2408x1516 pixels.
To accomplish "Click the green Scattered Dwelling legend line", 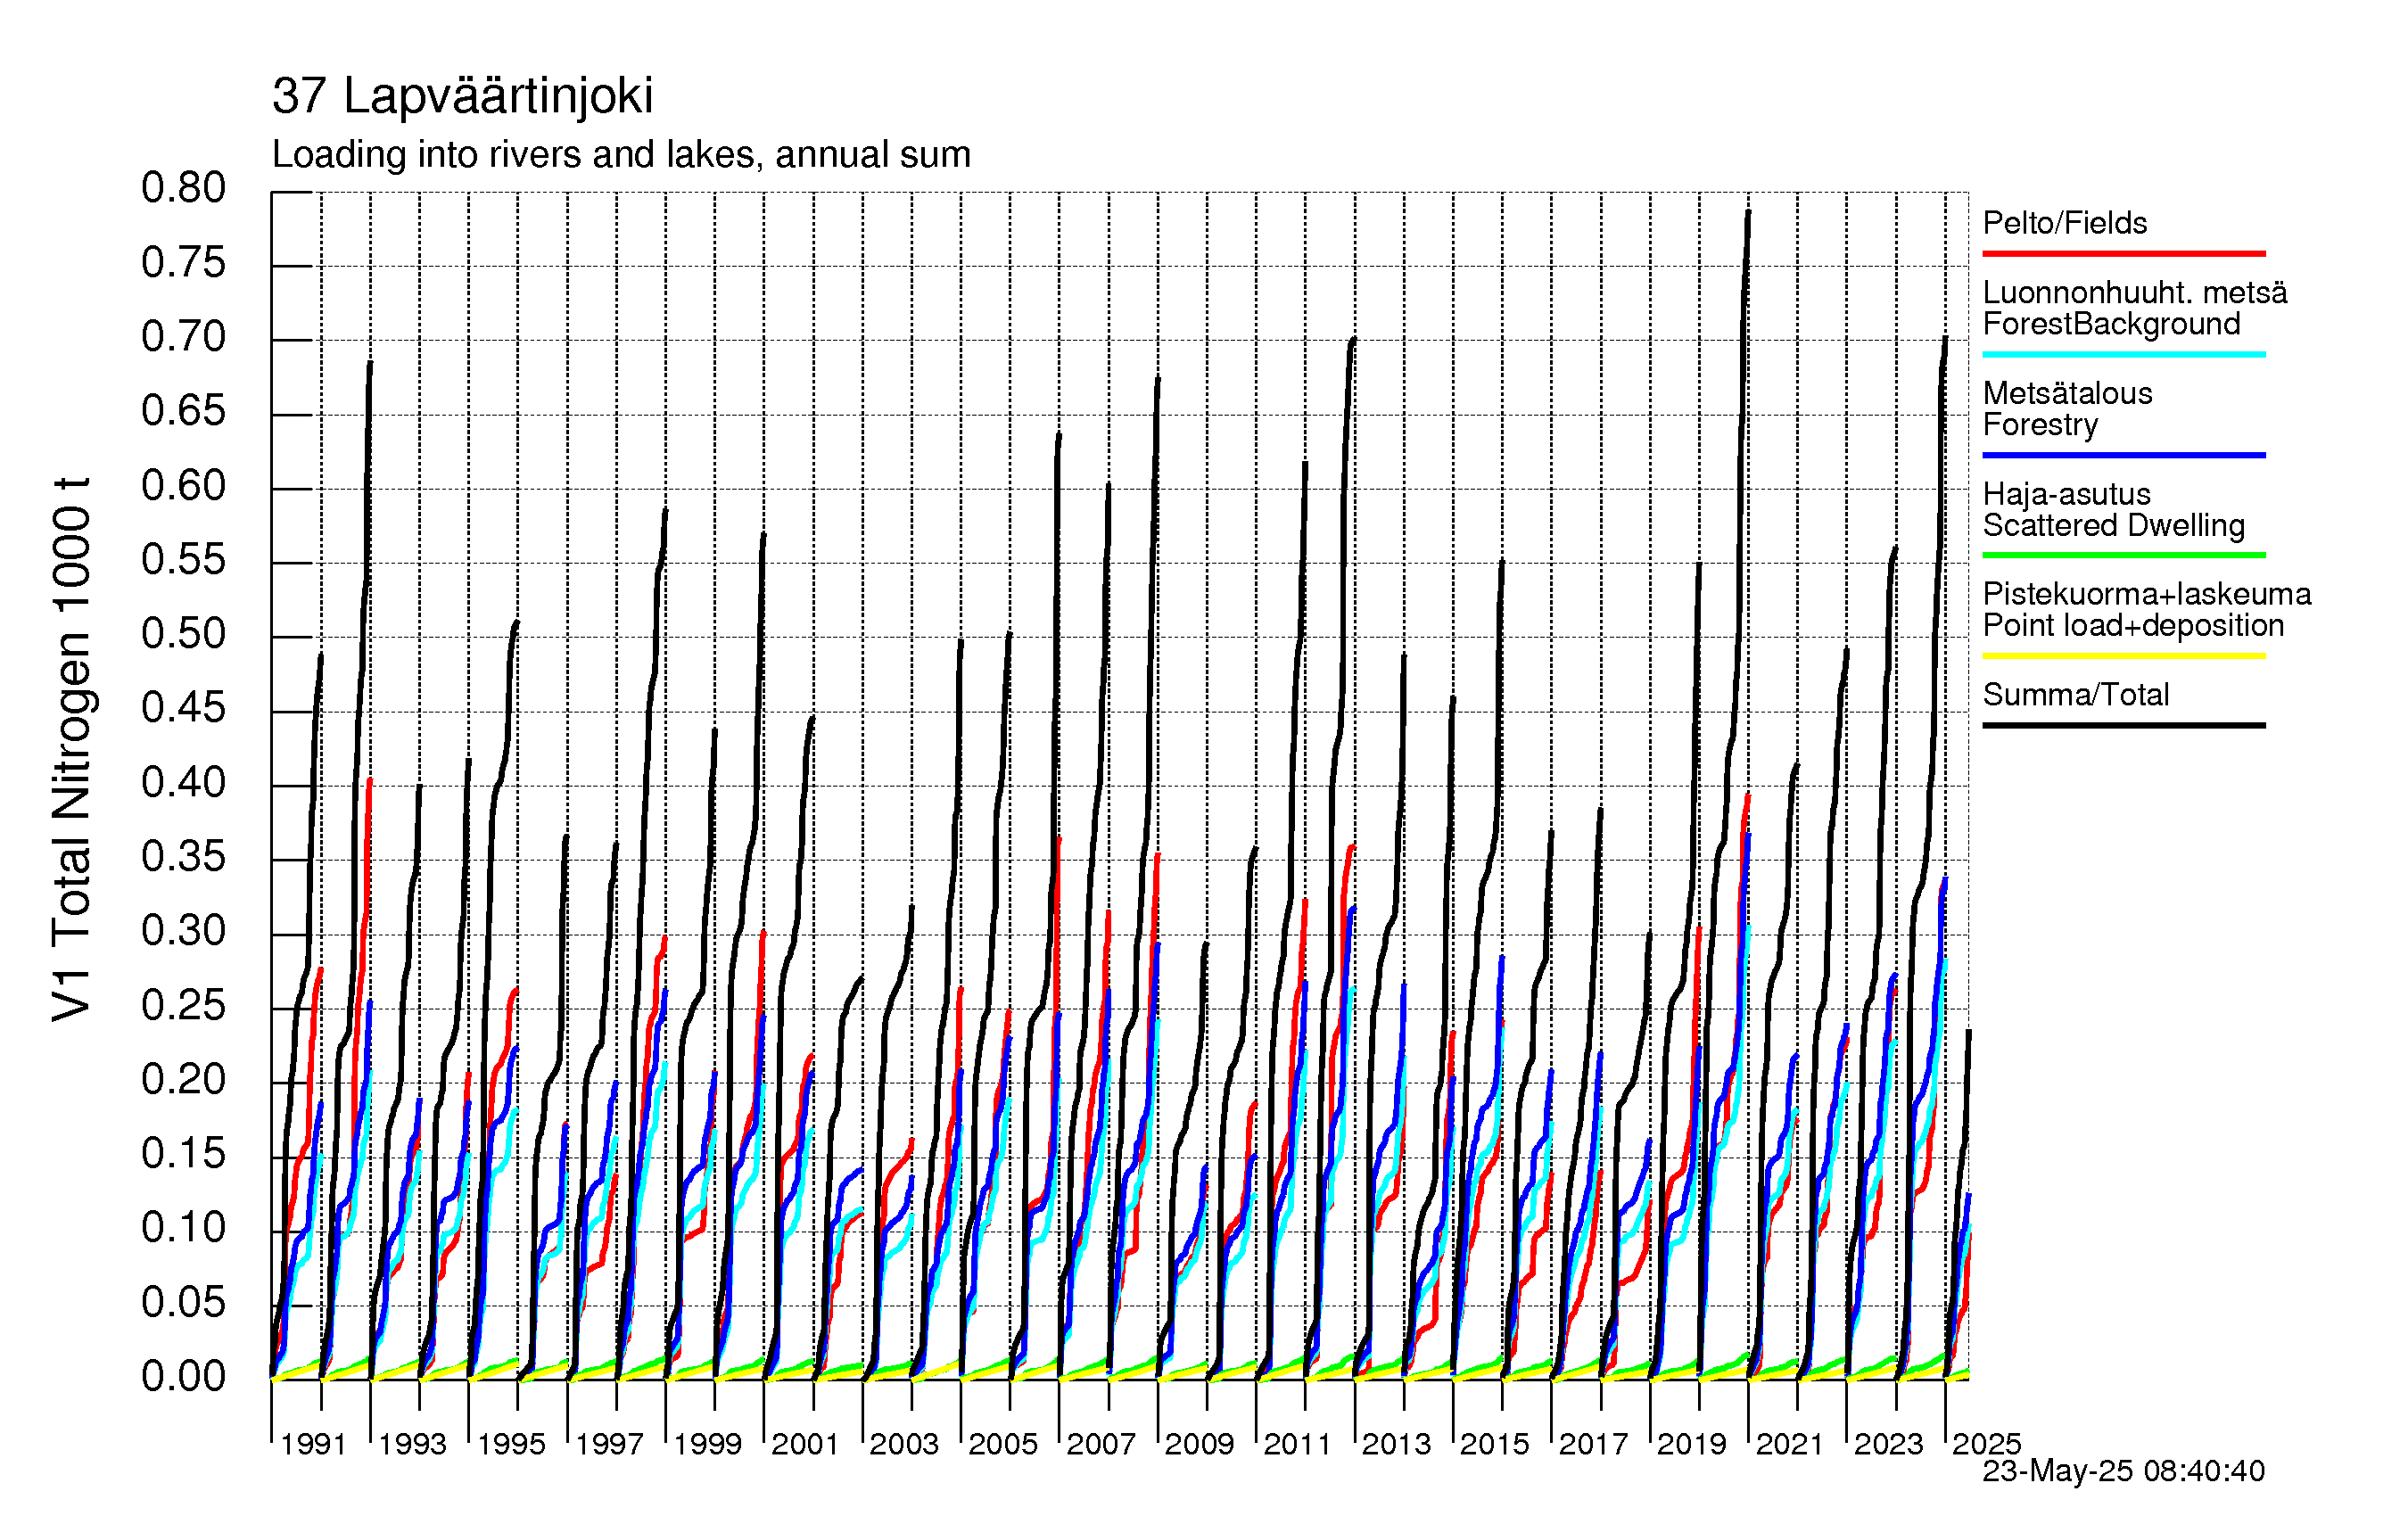I will click(2124, 555).
